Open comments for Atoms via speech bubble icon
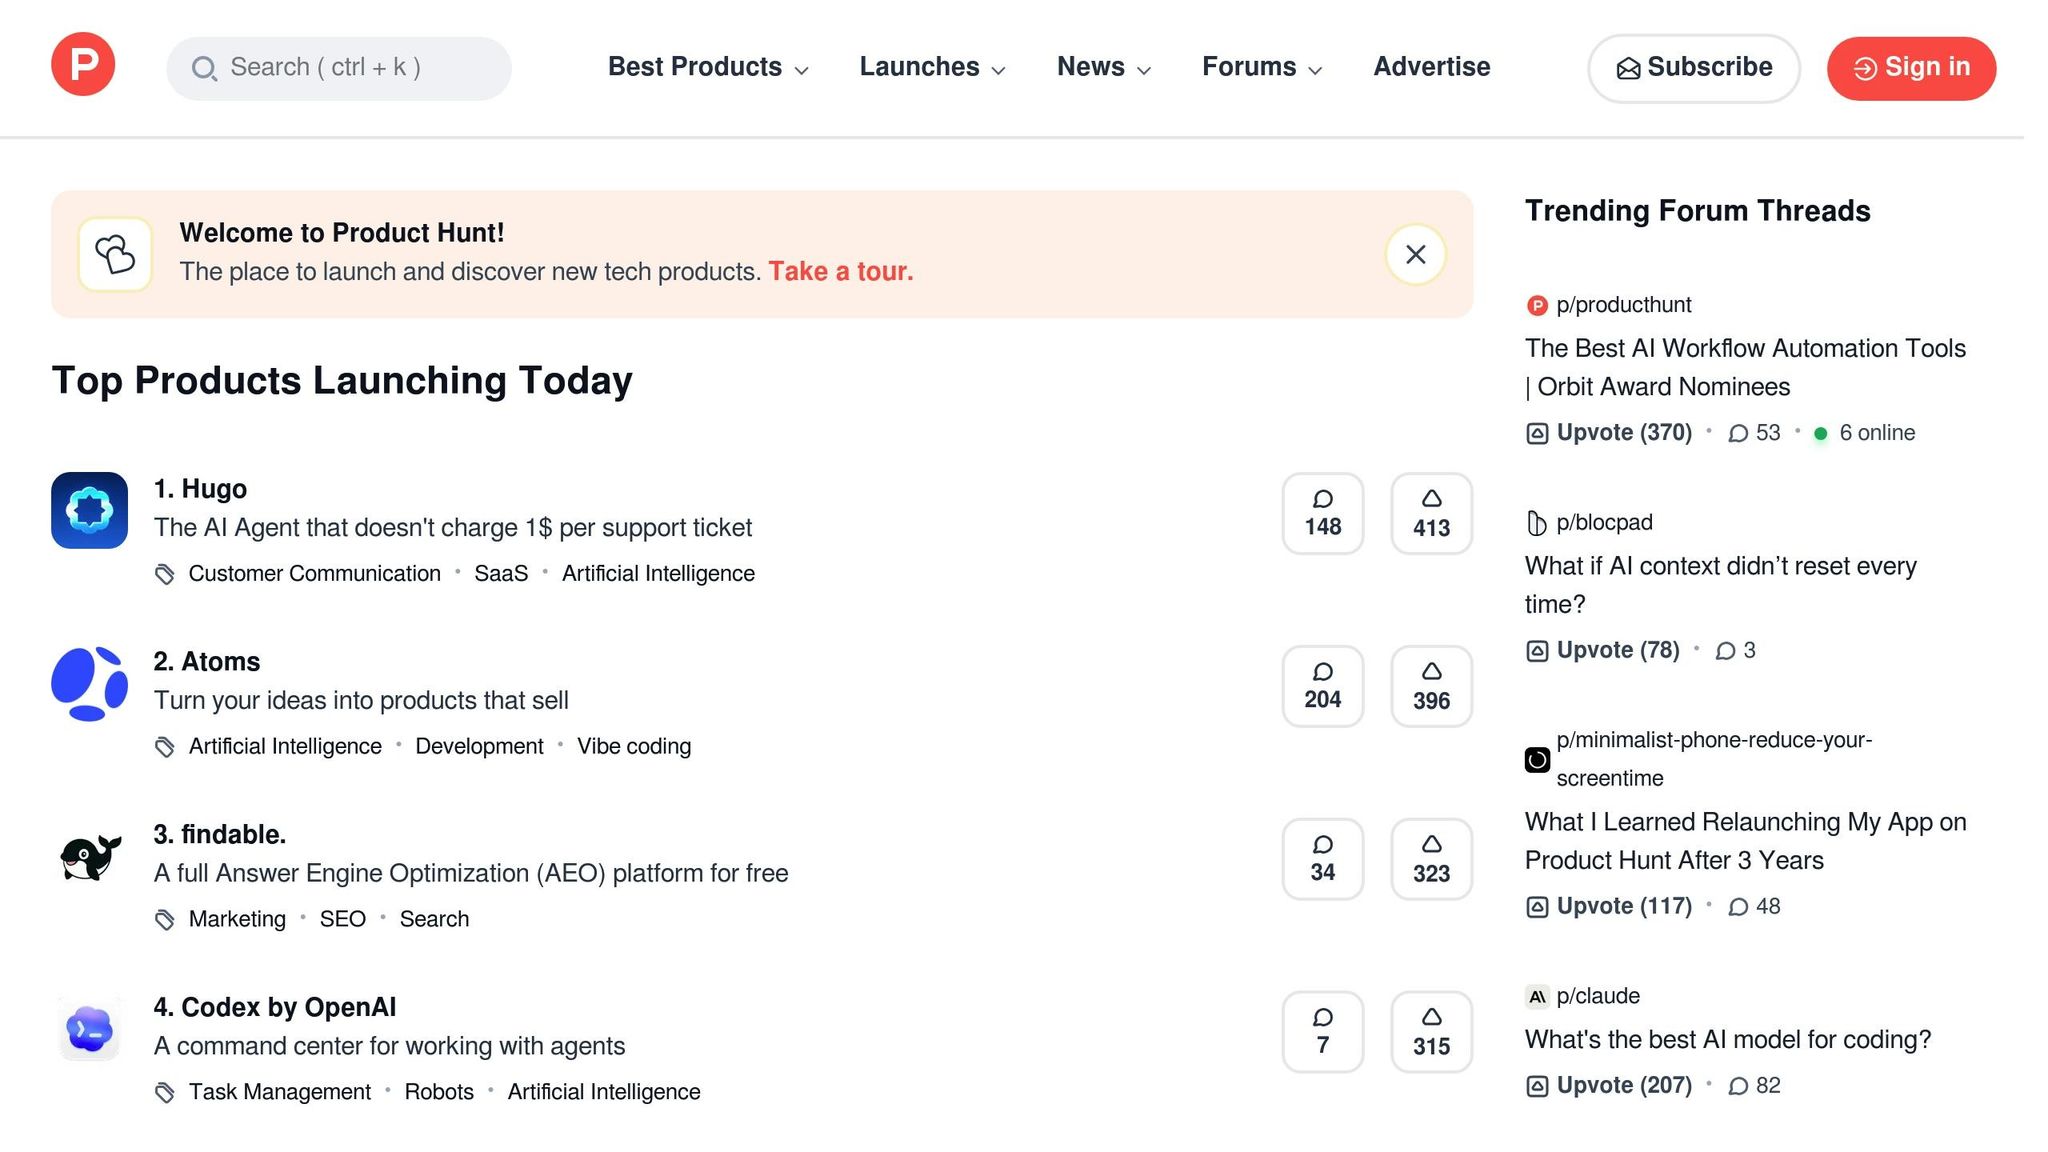This screenshot has height=1152, width=2048. coord(1323,686)
